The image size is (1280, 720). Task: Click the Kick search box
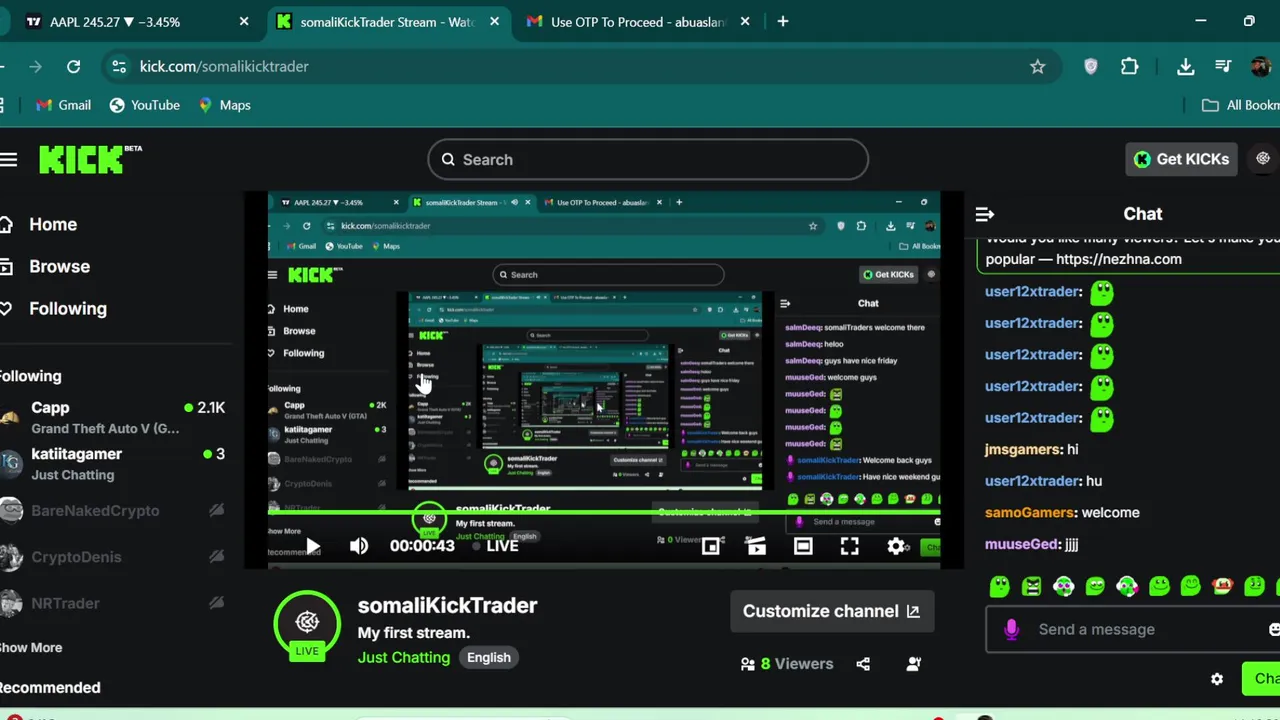coord(648,159)
